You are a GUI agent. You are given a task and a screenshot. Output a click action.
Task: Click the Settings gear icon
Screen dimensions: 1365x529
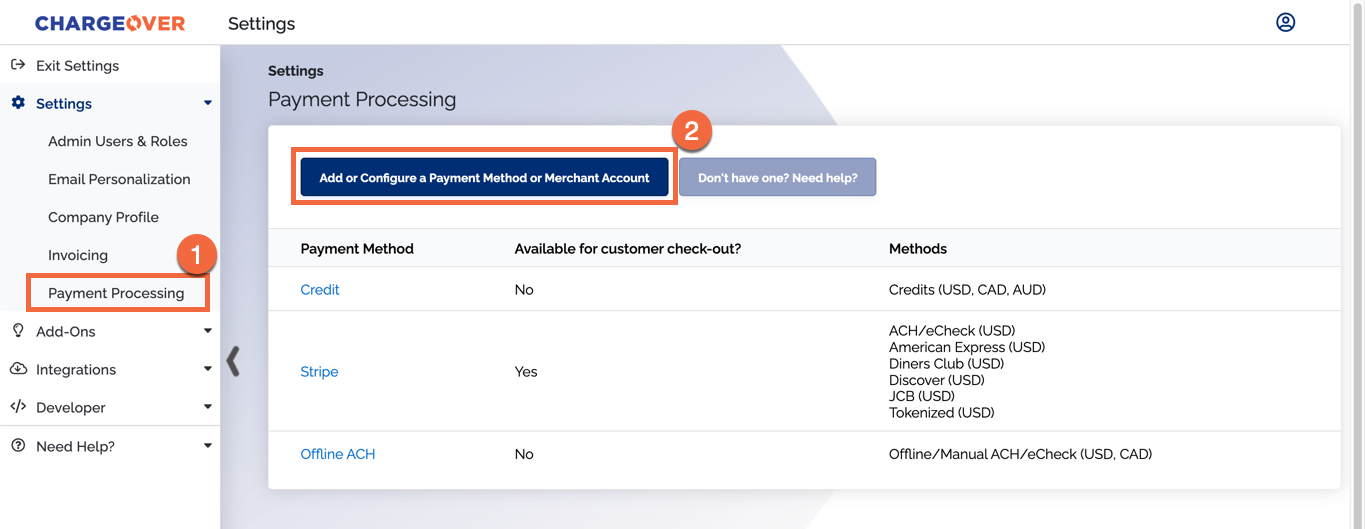coord(18,103)
